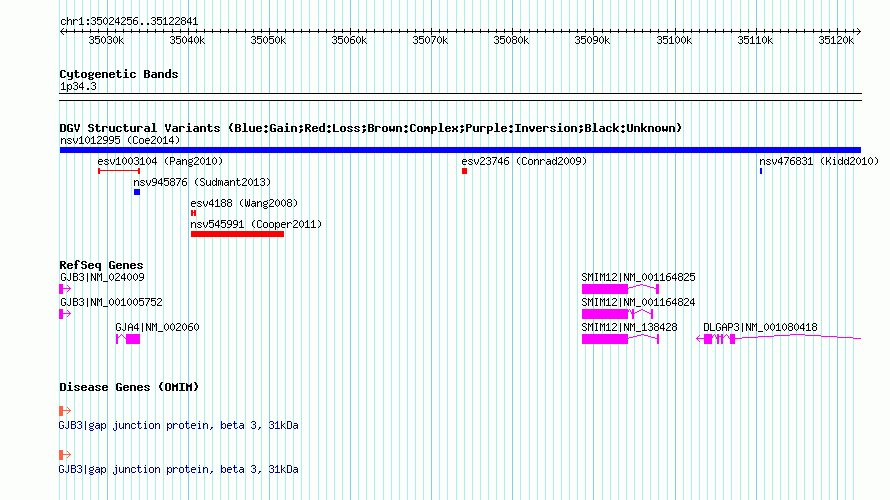Open nsv1012995 (Coe2014) label
890x500 pixels.
120,140
